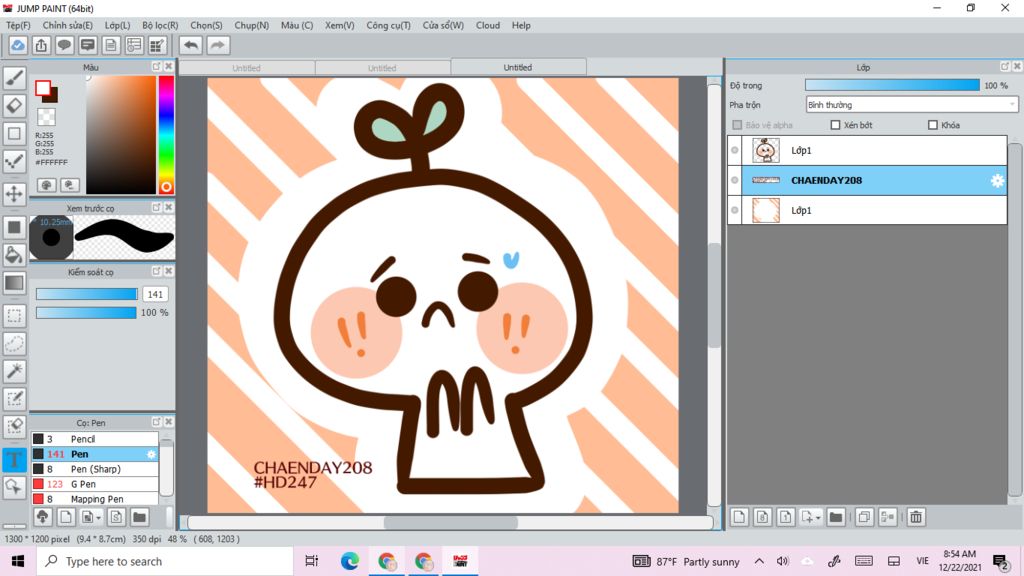Image resolution: width=1024 pixels, height=576 pixels.
Task: Choose the Select Eraser tool
Action: click(14, 426)
